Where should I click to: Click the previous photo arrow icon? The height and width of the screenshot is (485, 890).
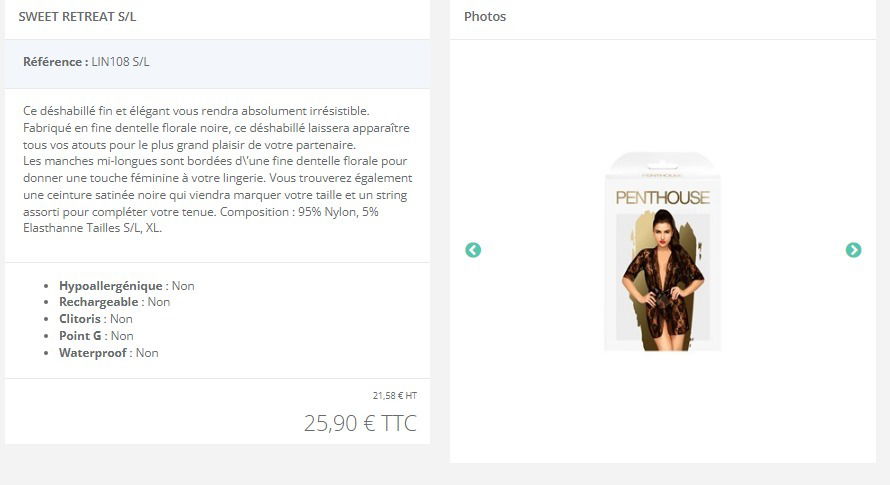[473, 250]
